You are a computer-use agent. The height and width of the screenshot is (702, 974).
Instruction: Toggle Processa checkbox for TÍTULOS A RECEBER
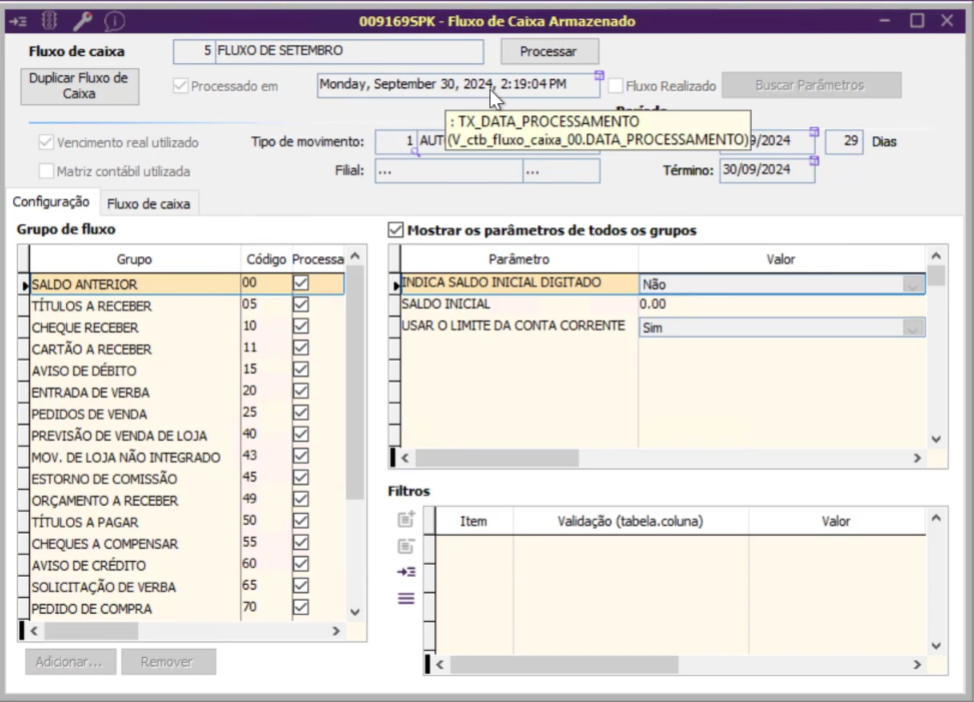(x=301, y=304)
